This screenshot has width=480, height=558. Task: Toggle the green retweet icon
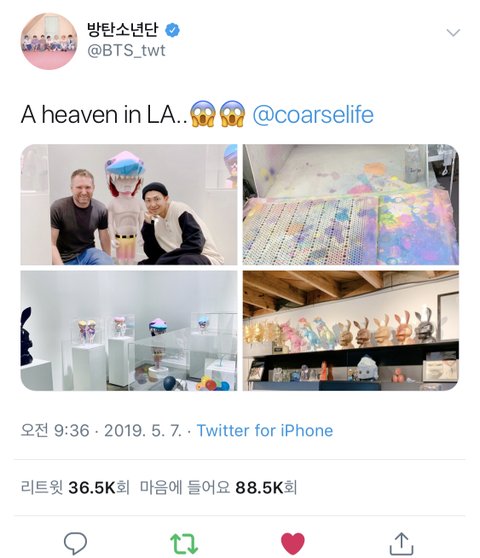(x=184, y=543)
